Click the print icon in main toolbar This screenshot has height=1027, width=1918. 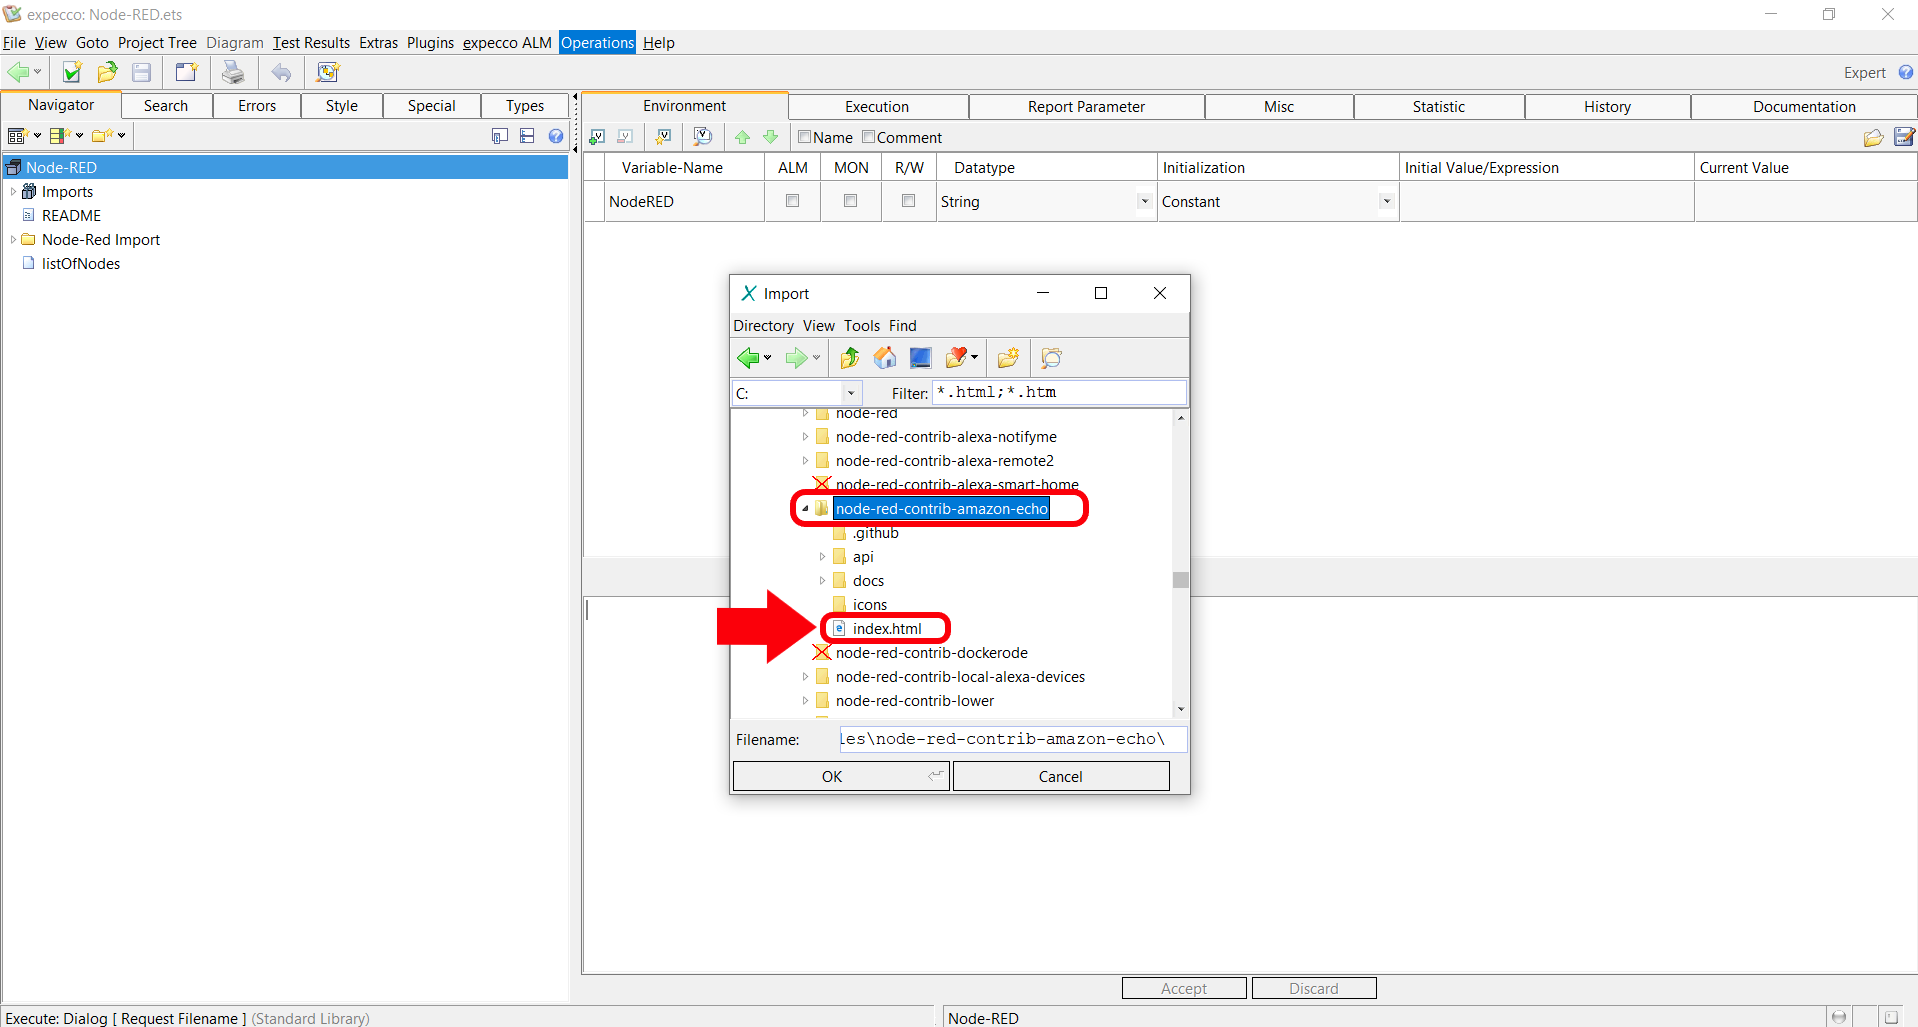tap(233, 72)
